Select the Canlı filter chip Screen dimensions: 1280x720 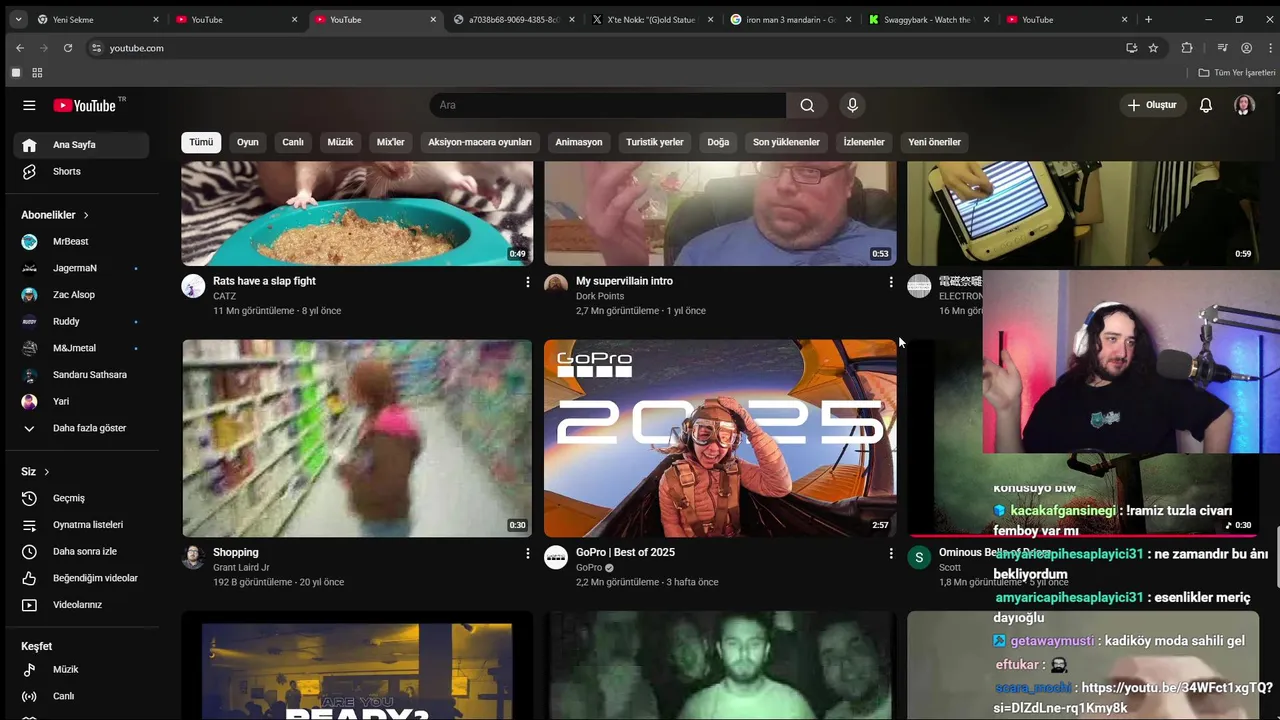(293, 142)
